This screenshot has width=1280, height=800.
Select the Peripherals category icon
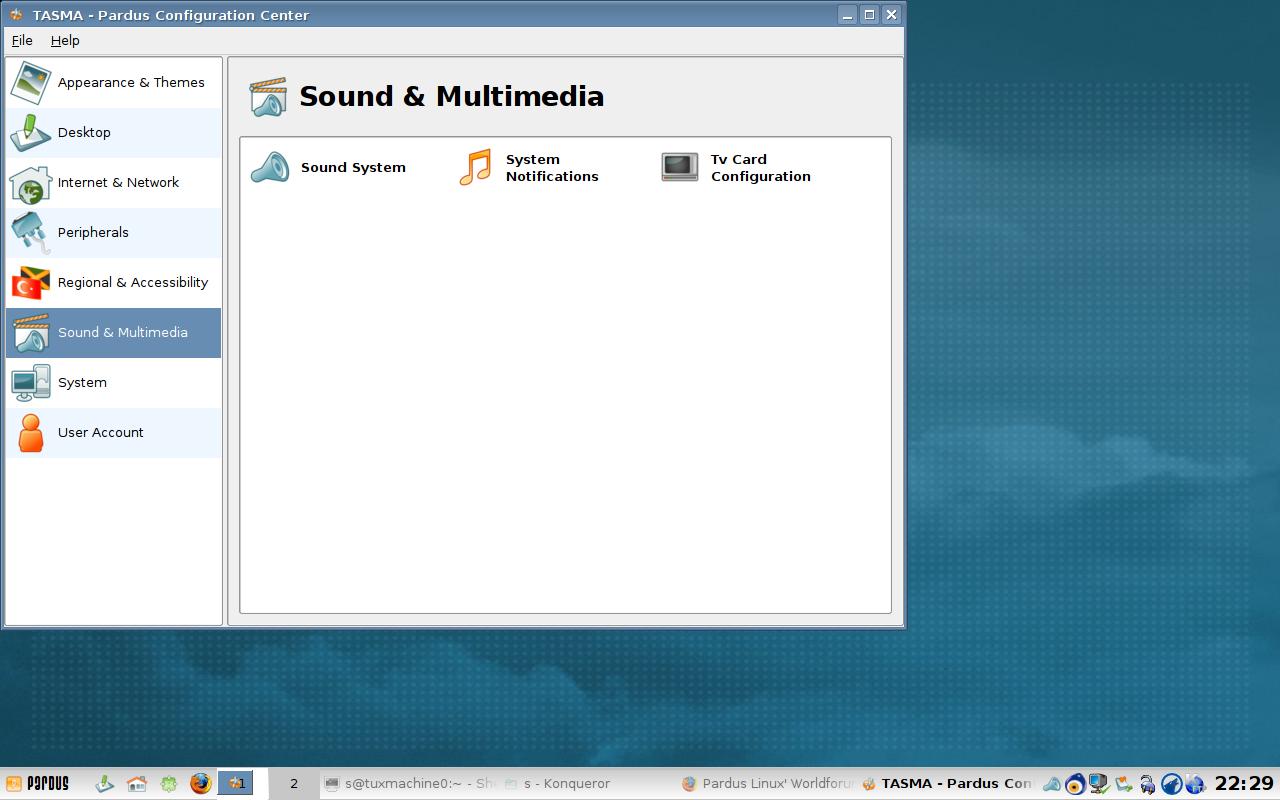click(30, 233)
